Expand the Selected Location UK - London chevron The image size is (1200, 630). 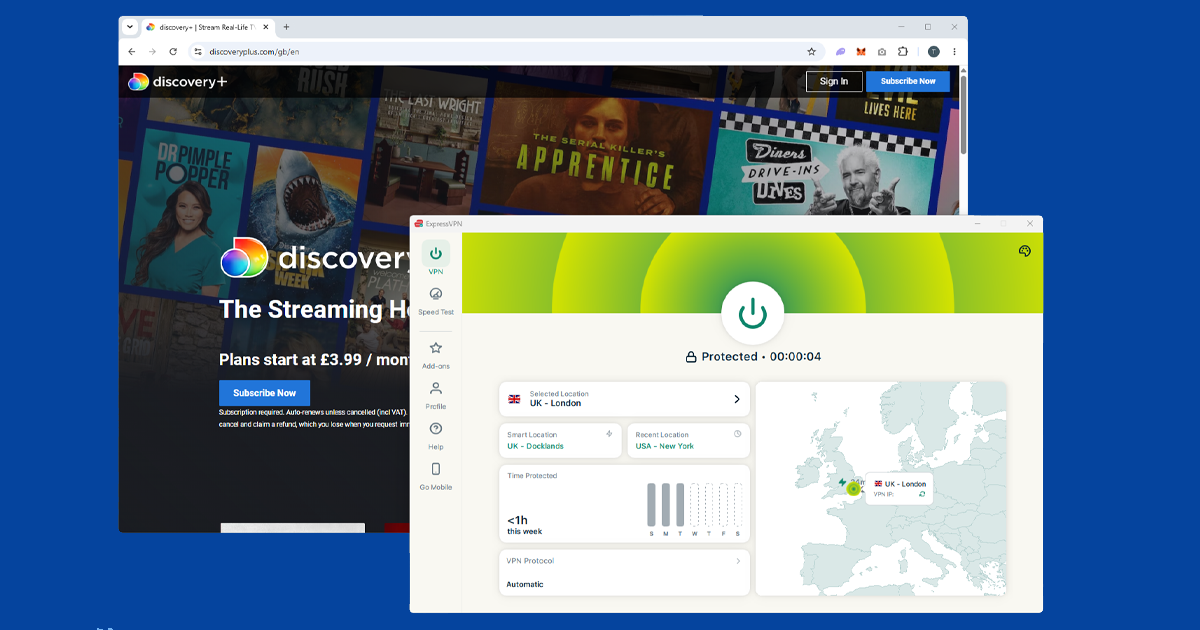tap(737, 399)
